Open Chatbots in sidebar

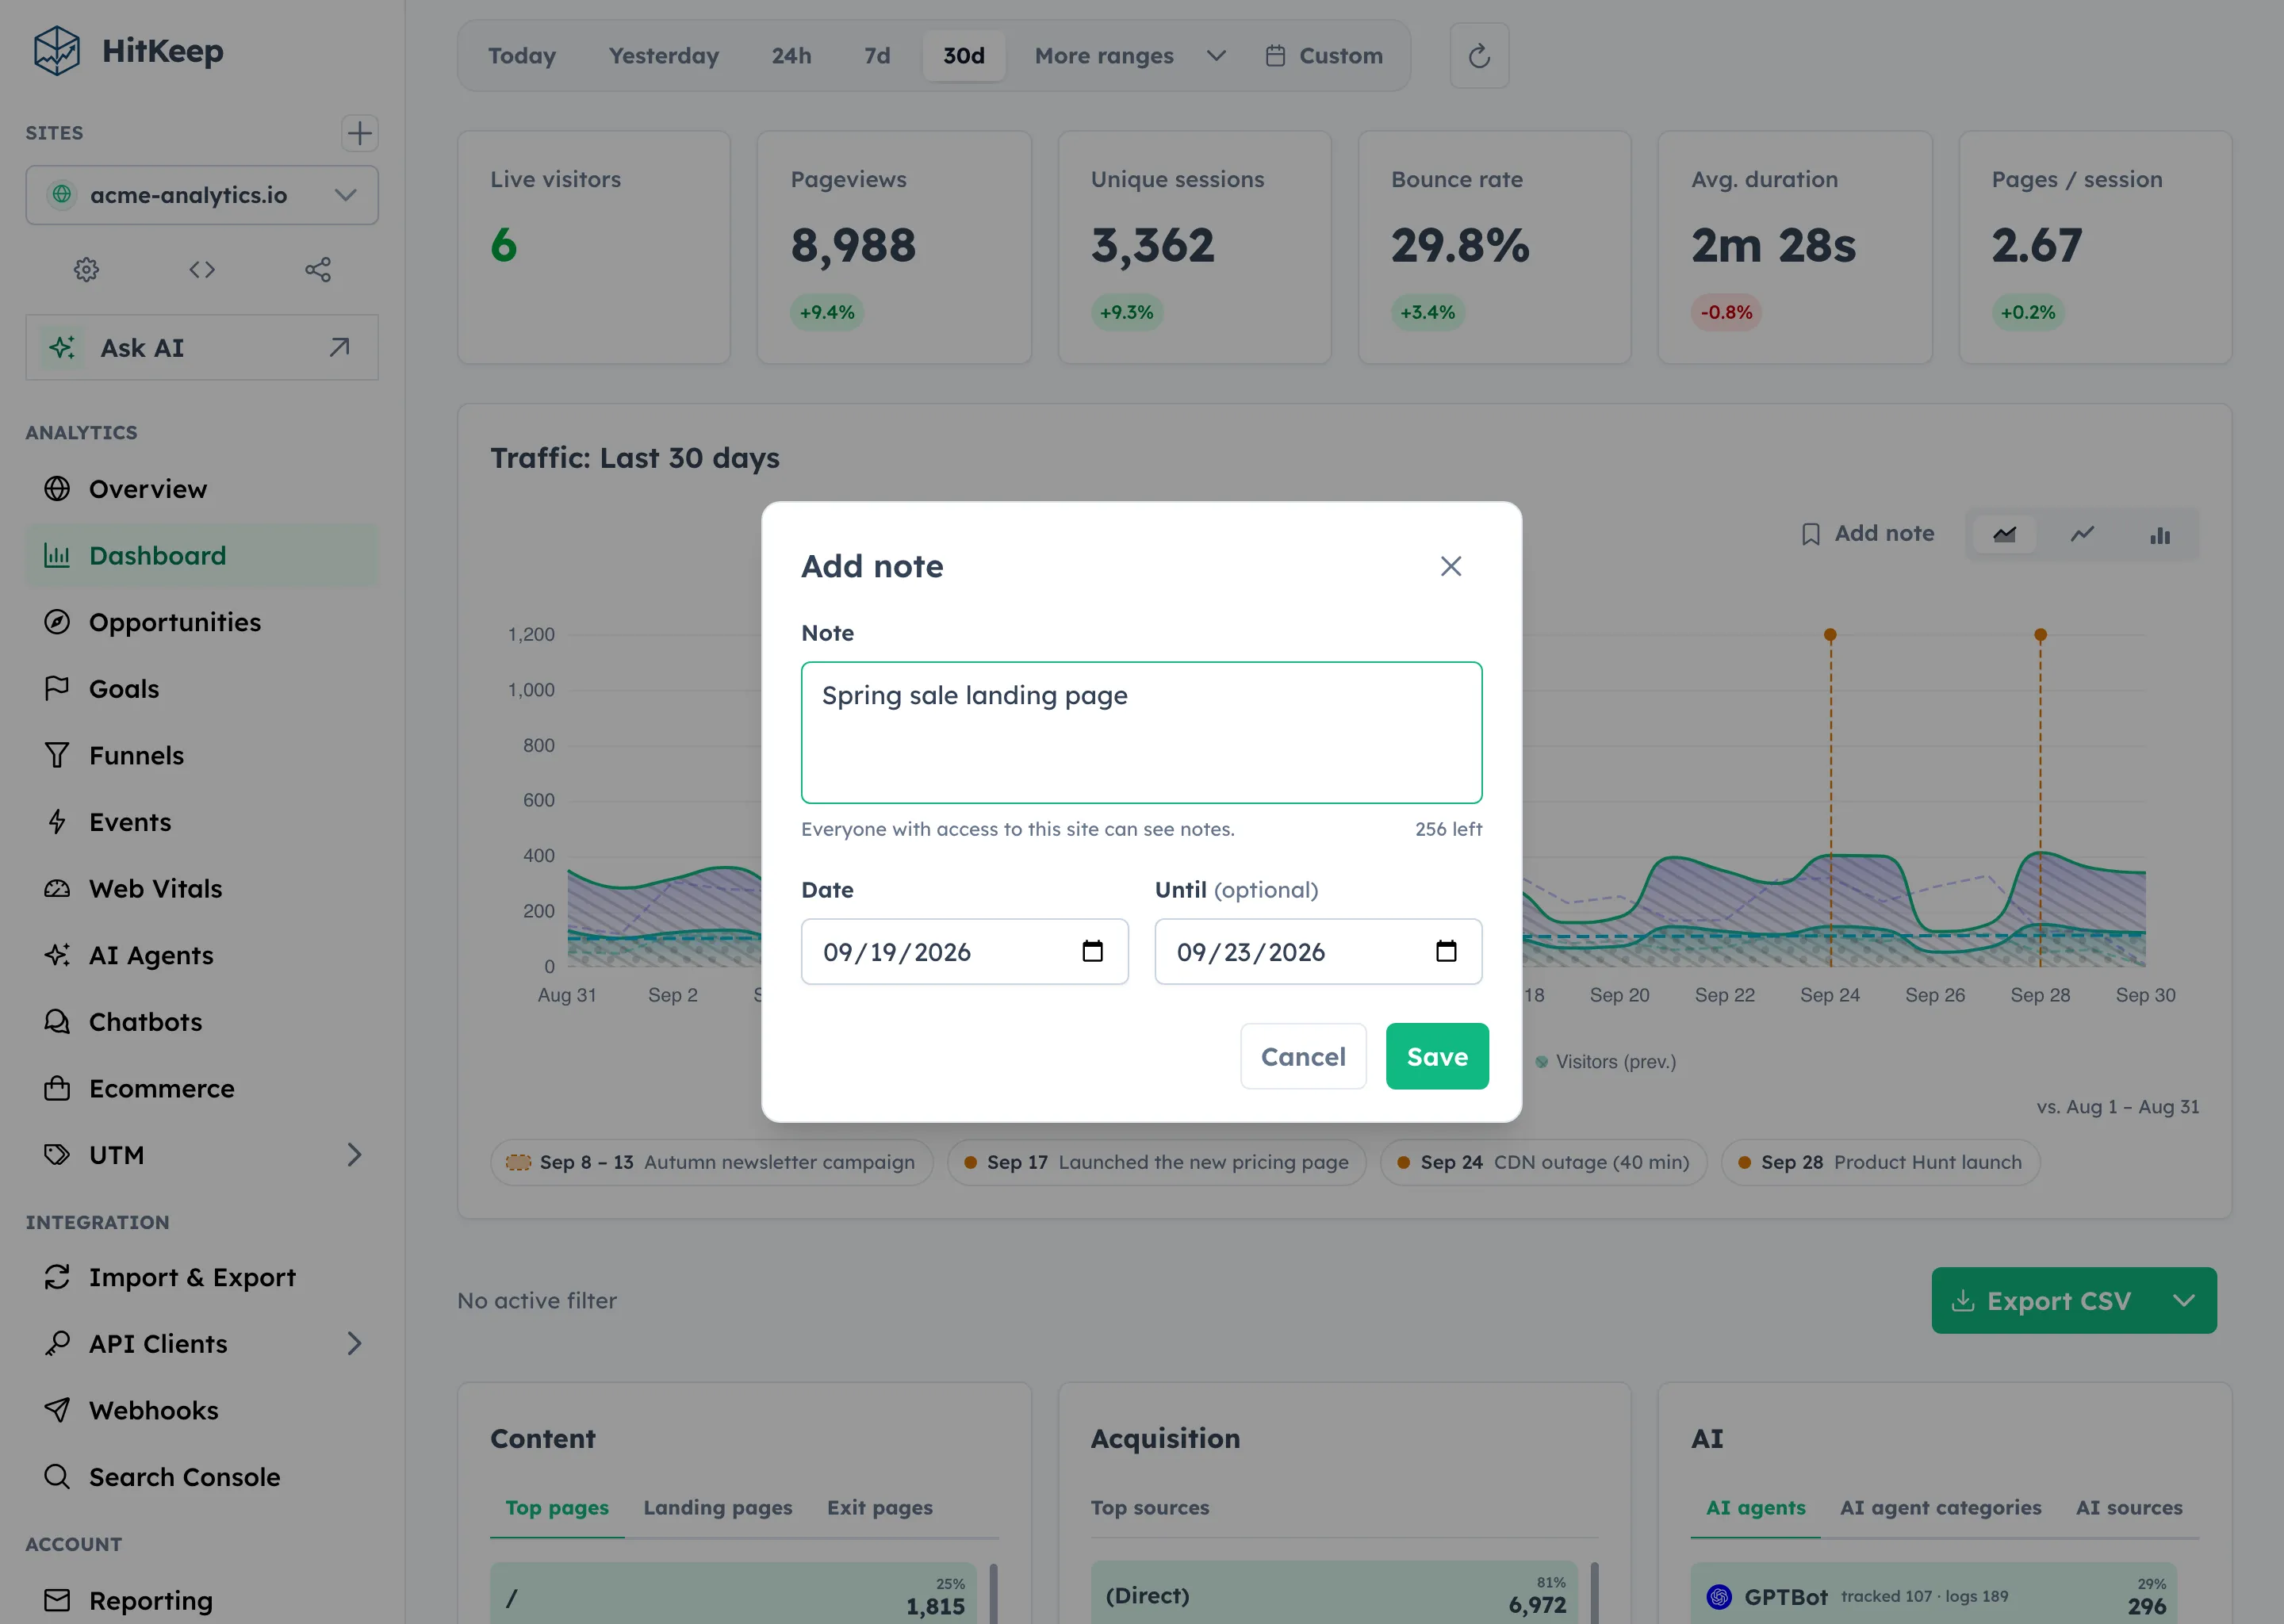pos(202,1021)
